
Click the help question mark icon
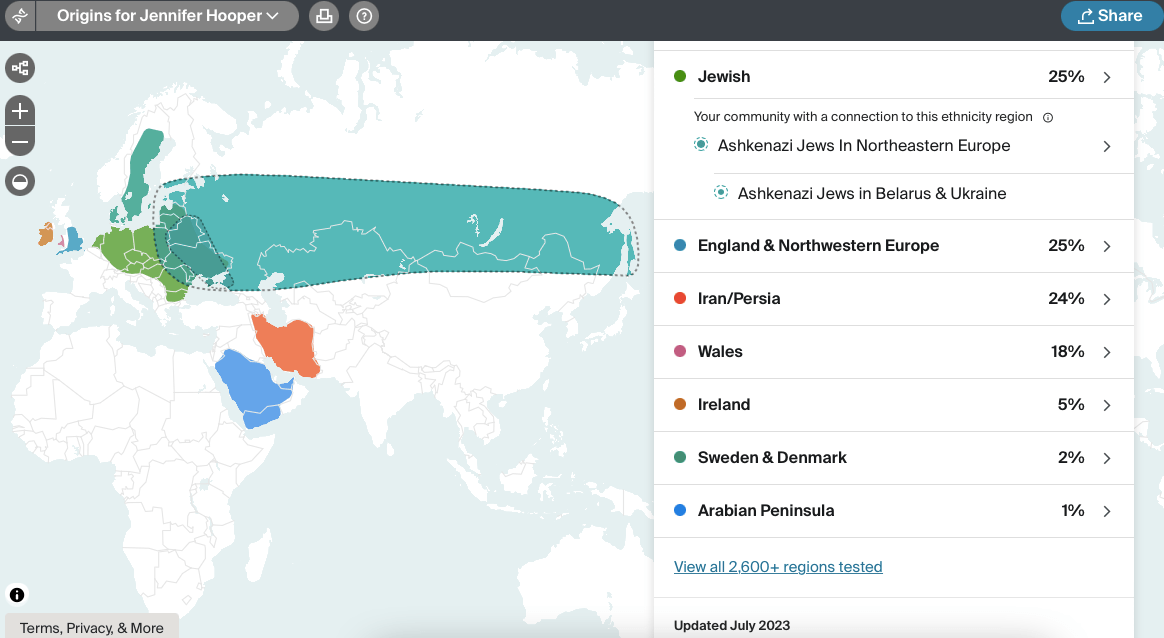pyautogui.click(x=363, y=16)
